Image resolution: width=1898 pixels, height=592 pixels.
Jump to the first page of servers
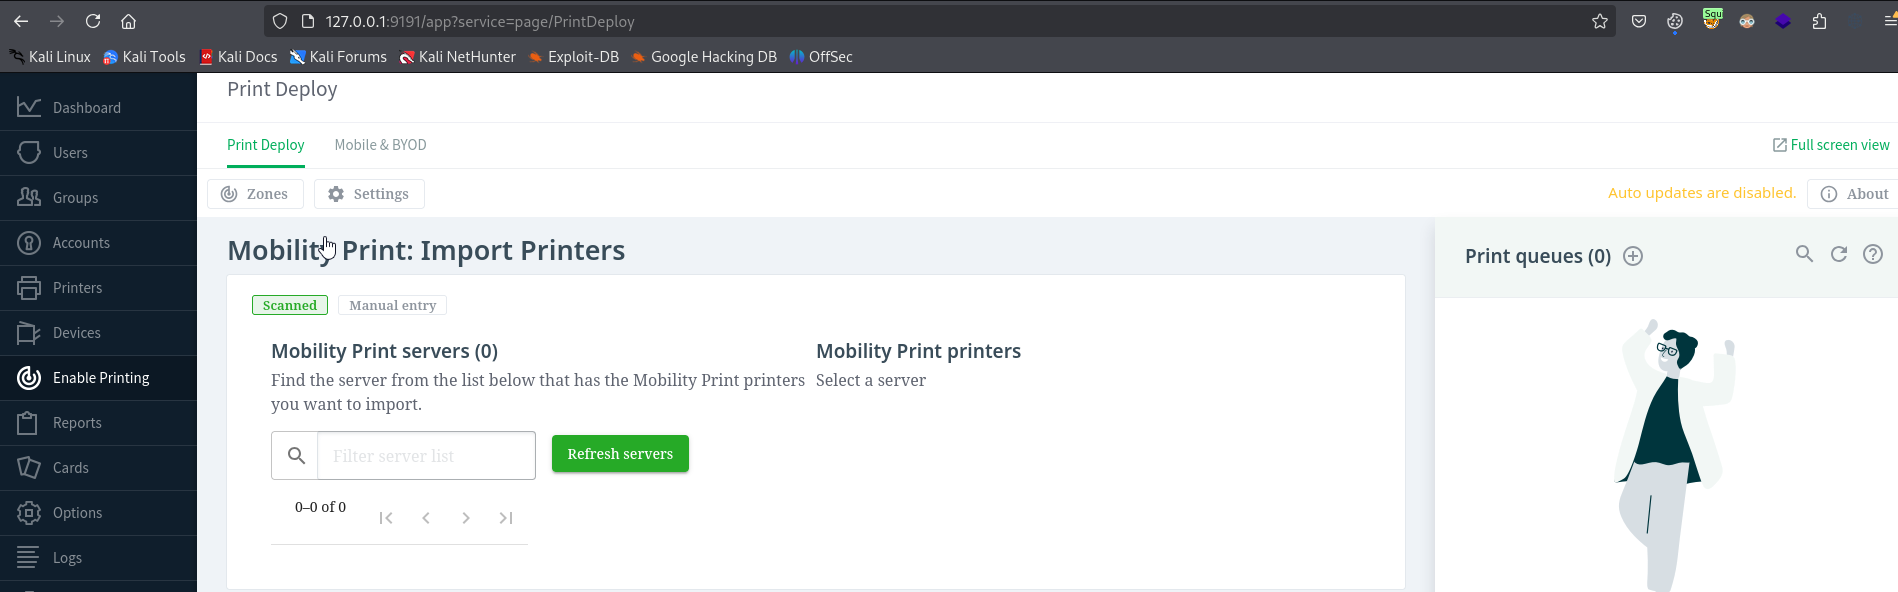click(x=386, y=518)
